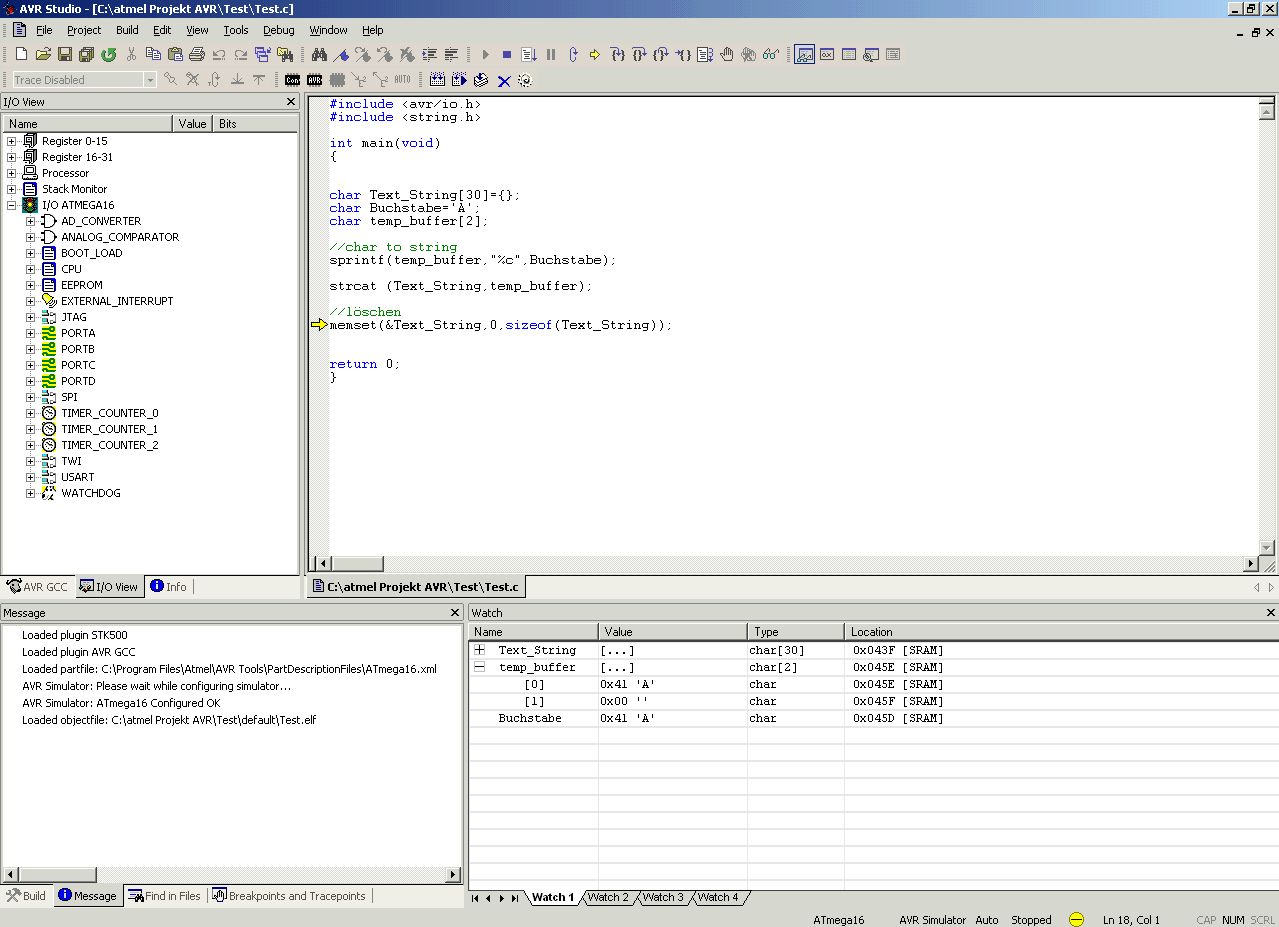This screenshot has height=927, width=1279.
Task: Switch to the AVR GCC tab
Action: pos(38,587)
